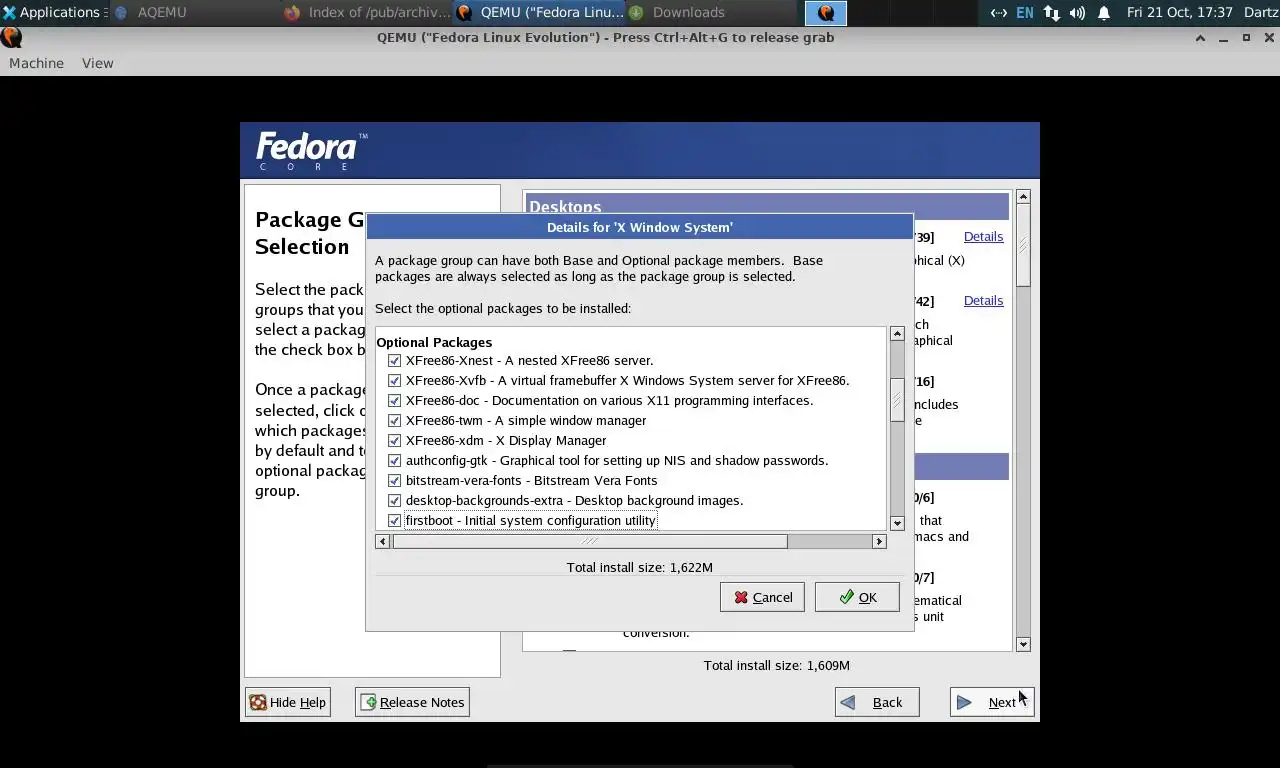This screenshot has width=1280, height=768.
Task: Uncheck the XFree86-Xnest package checkbox
Action: coord(394,360)
